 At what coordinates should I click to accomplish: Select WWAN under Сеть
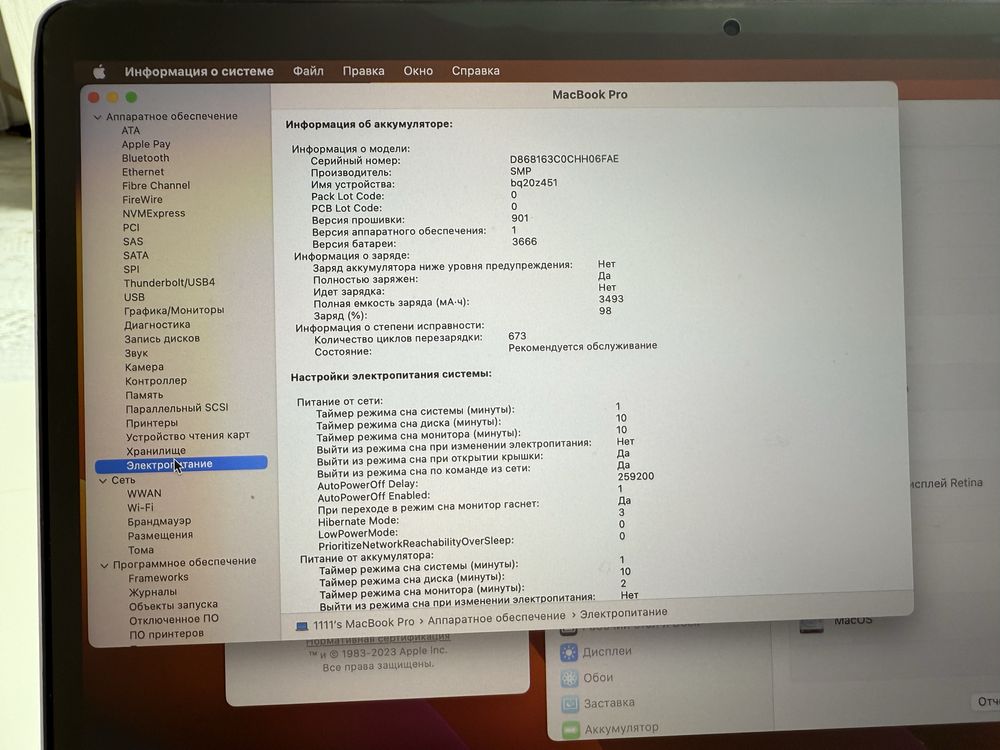[144, 494]
